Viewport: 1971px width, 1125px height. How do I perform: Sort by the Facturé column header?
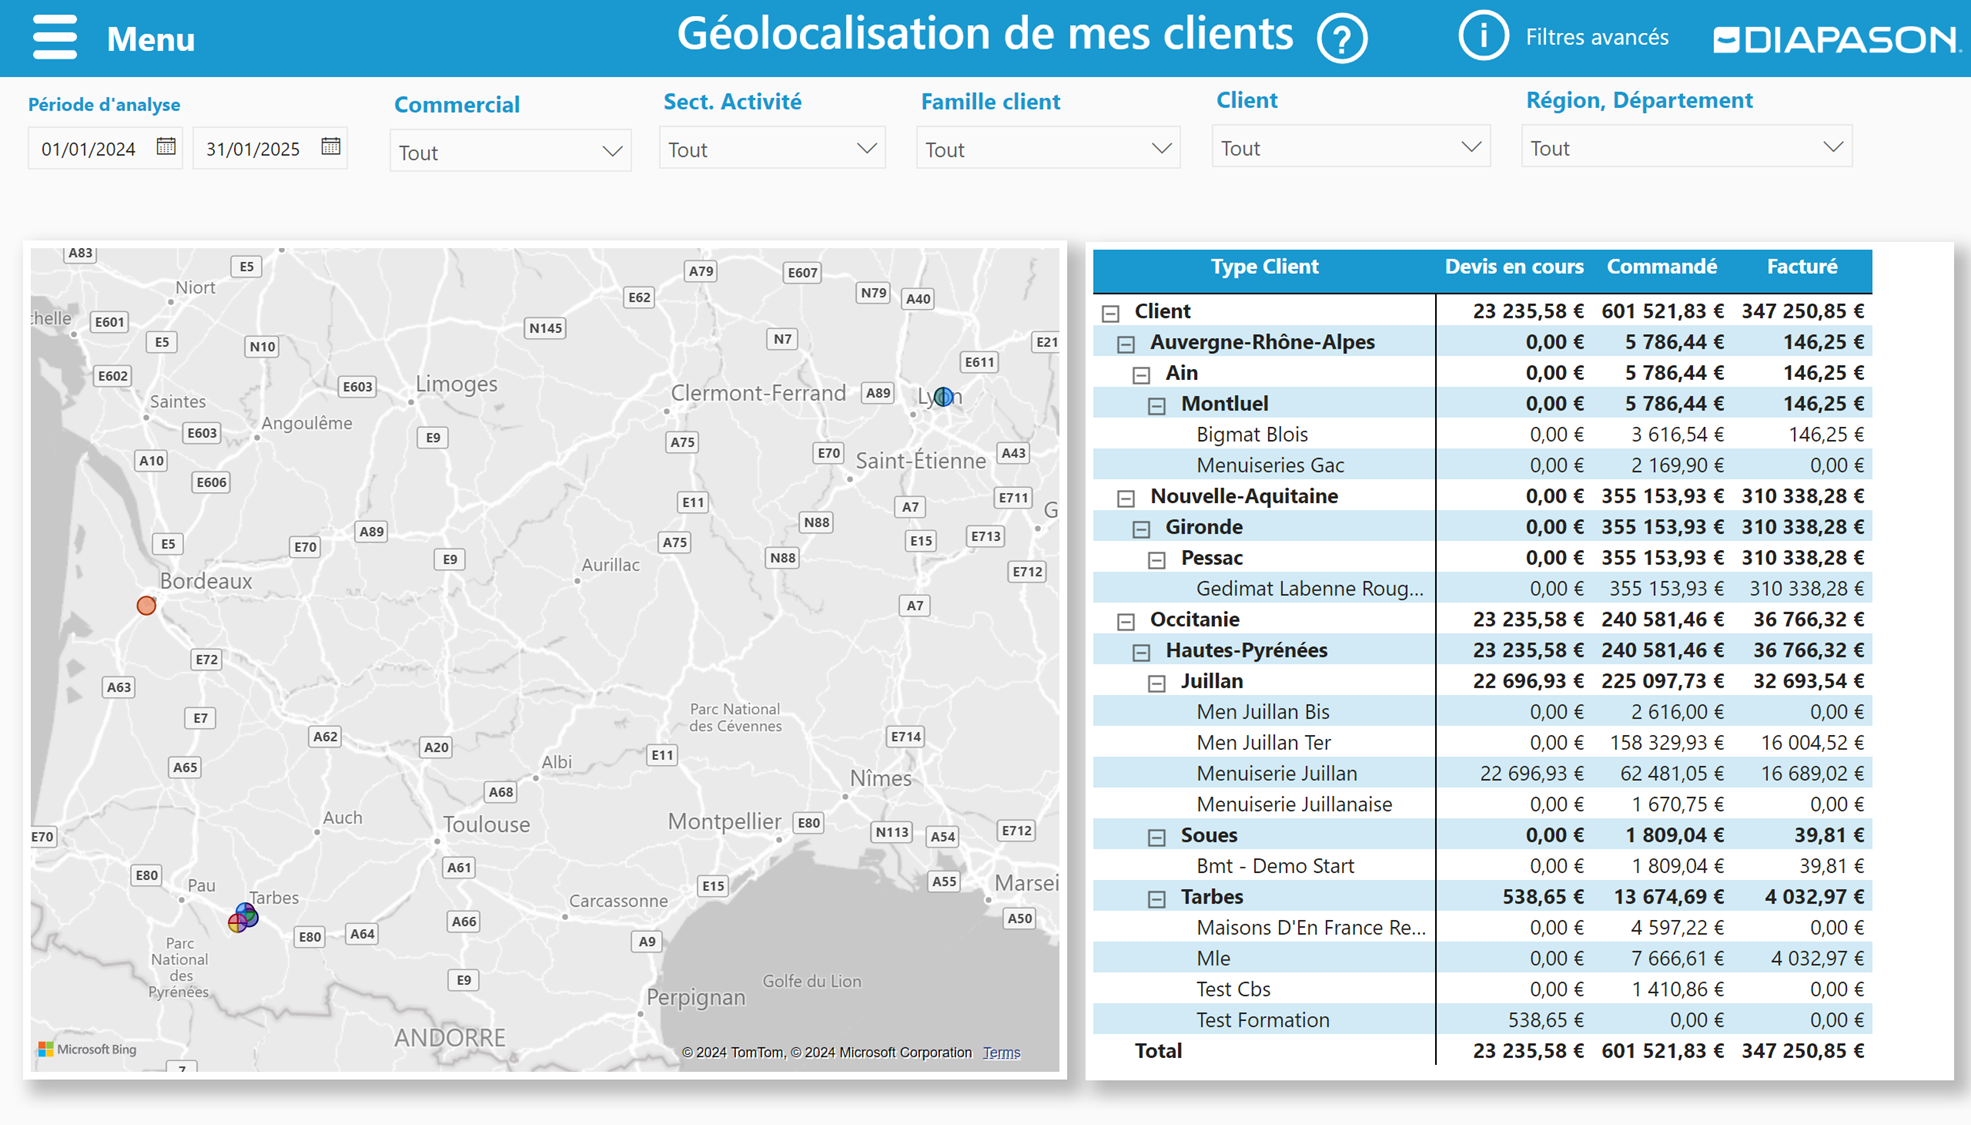(x=1801, y=267)
